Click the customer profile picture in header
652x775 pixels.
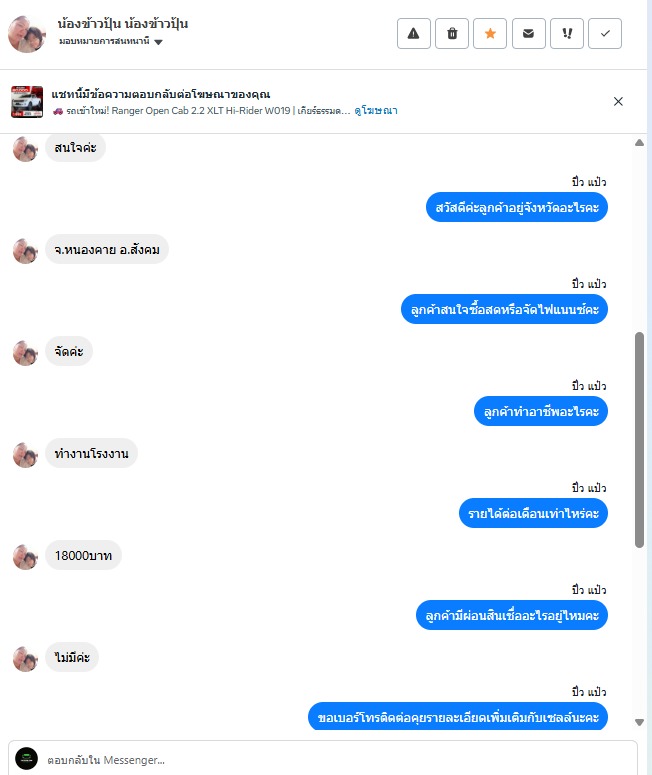pos(27,34)
